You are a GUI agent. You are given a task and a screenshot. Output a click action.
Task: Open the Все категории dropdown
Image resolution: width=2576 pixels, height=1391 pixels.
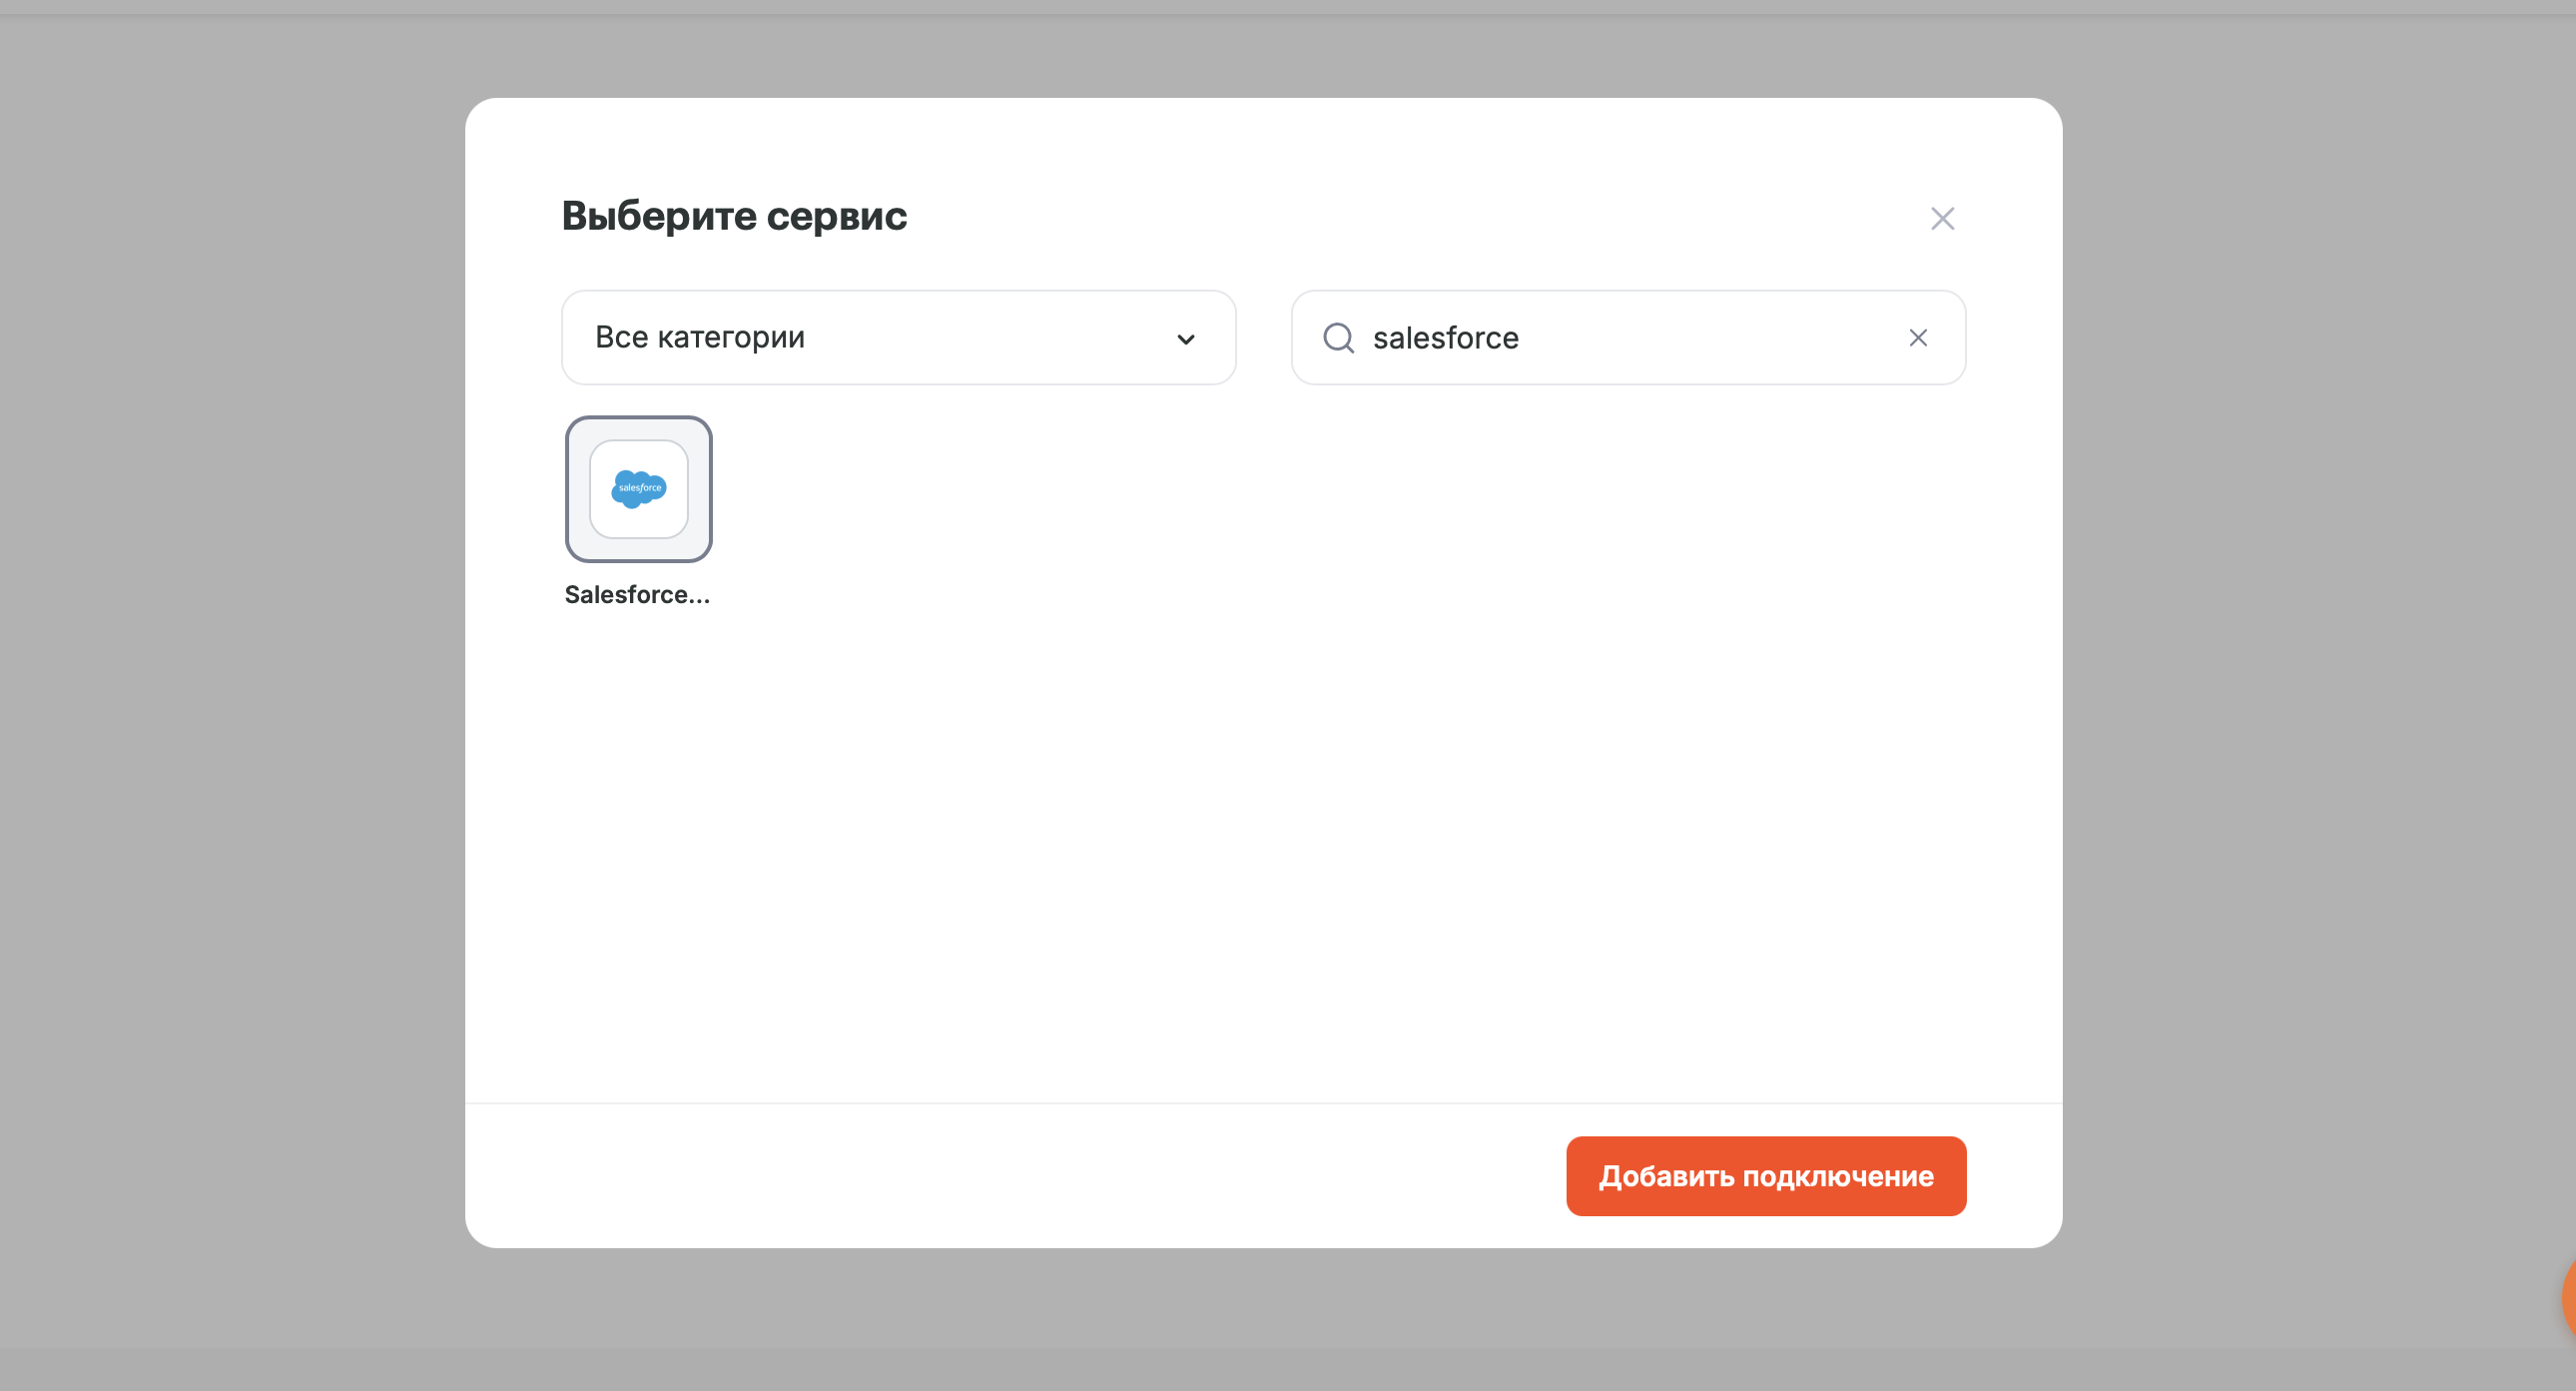pos(898,338)
